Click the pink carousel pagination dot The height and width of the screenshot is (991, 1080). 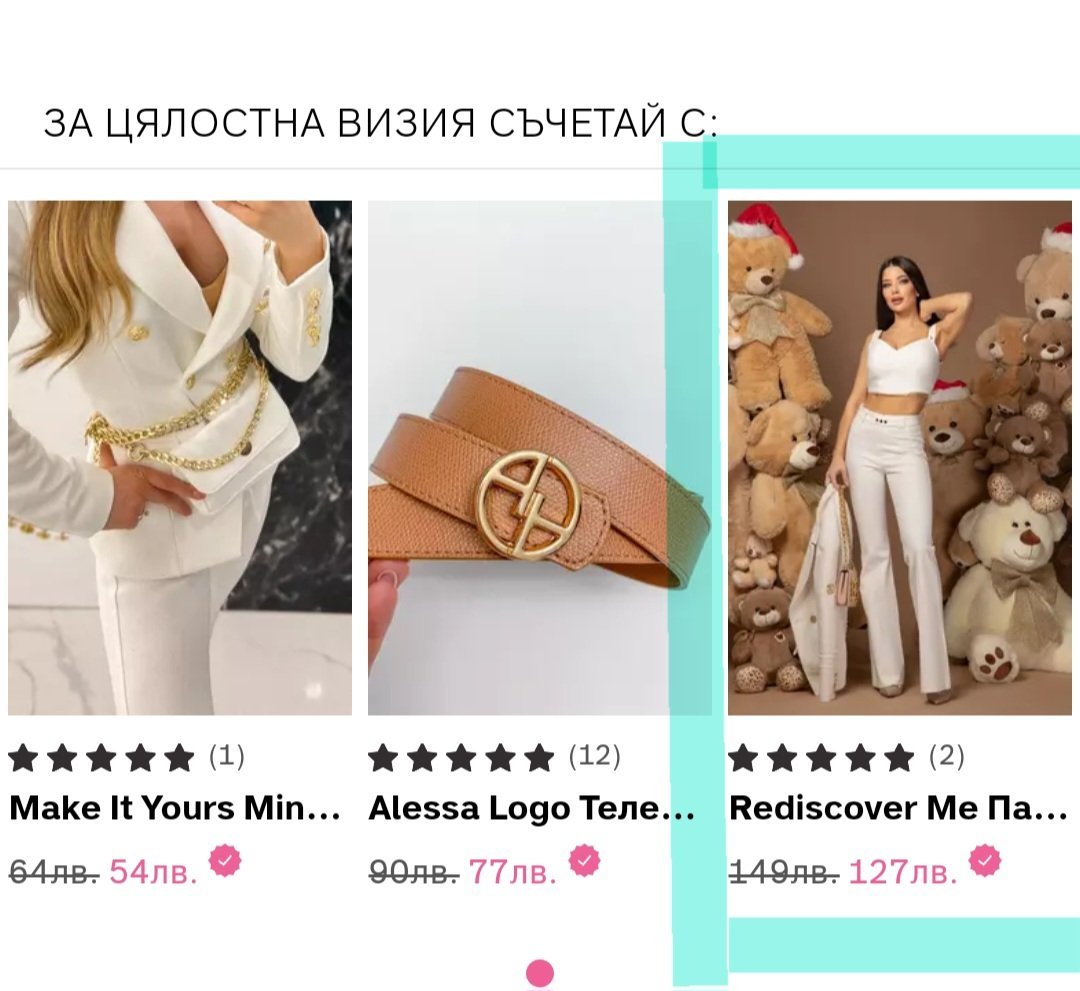540,974
